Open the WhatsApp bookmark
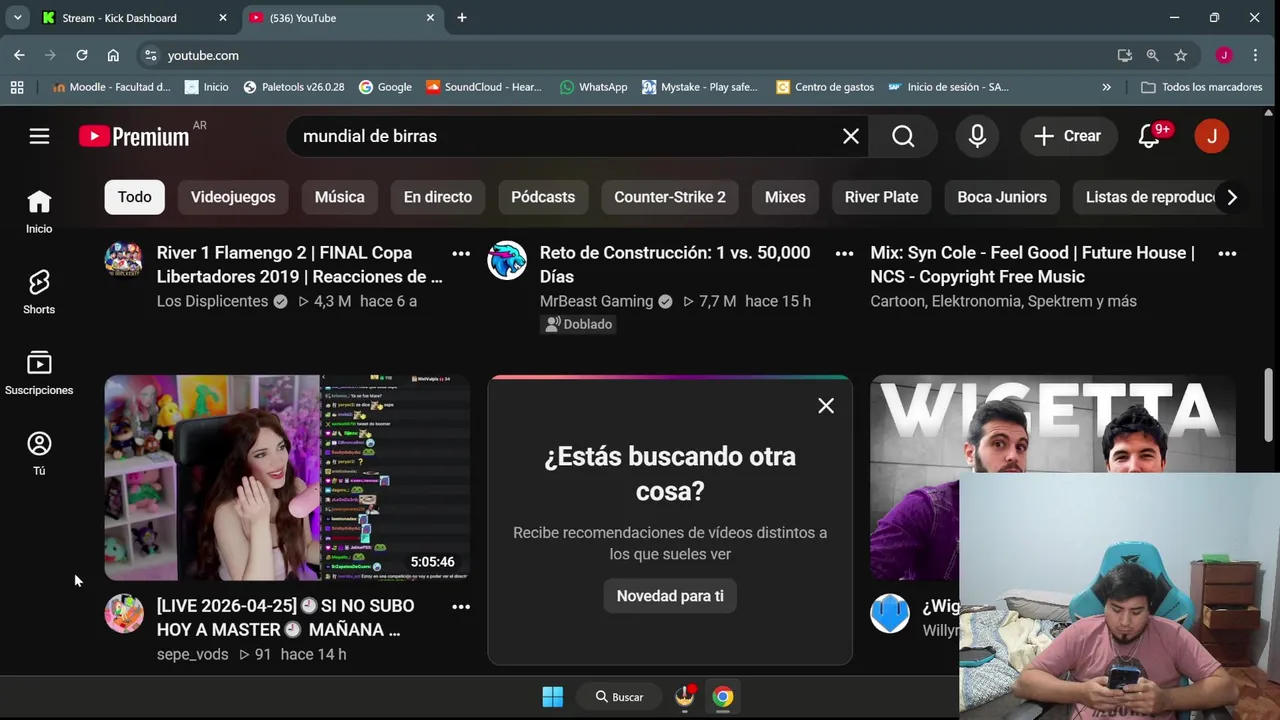Screen dimensions: 1280x720 click(594, 87)
